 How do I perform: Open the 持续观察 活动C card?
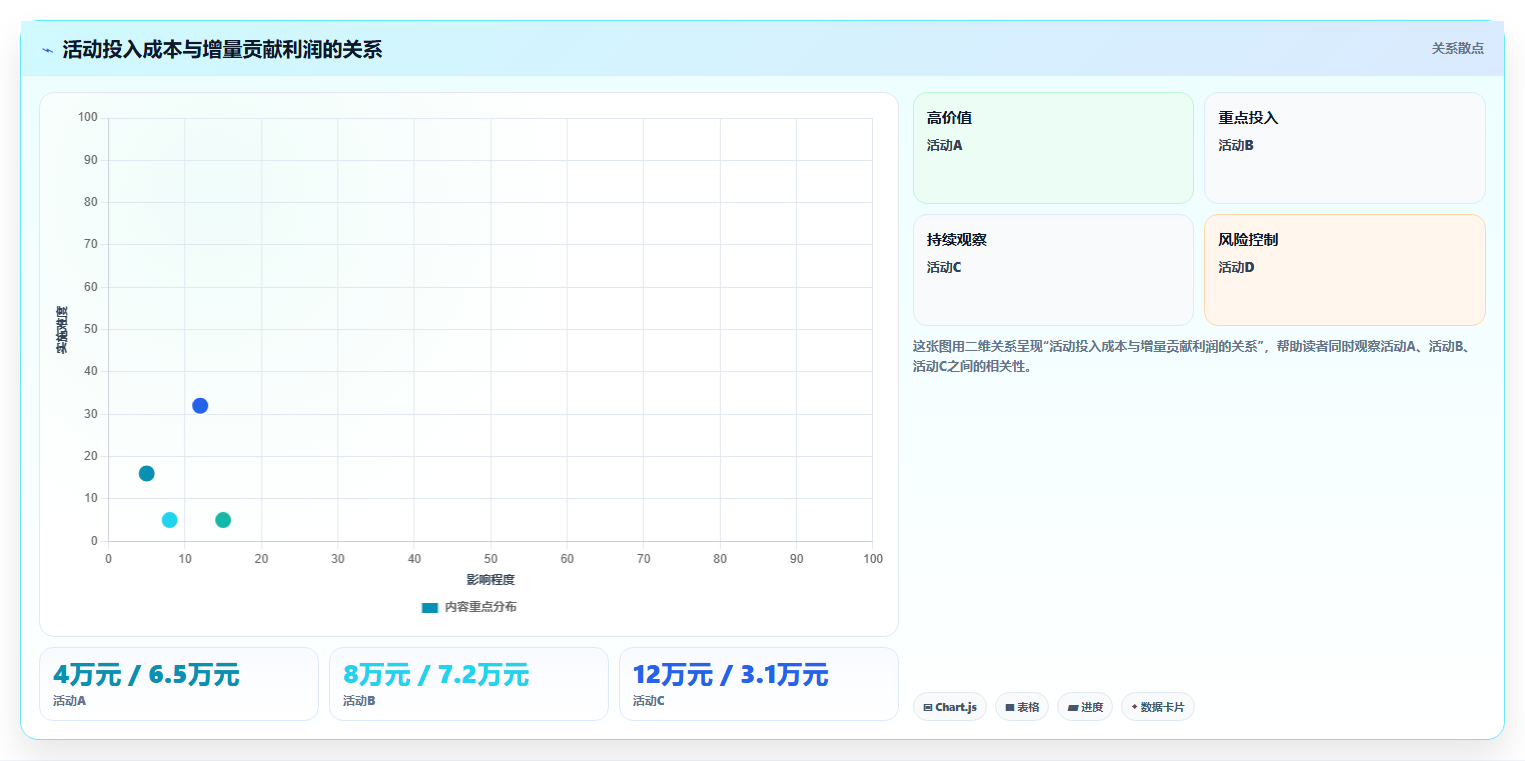(x=1053, y=270)
